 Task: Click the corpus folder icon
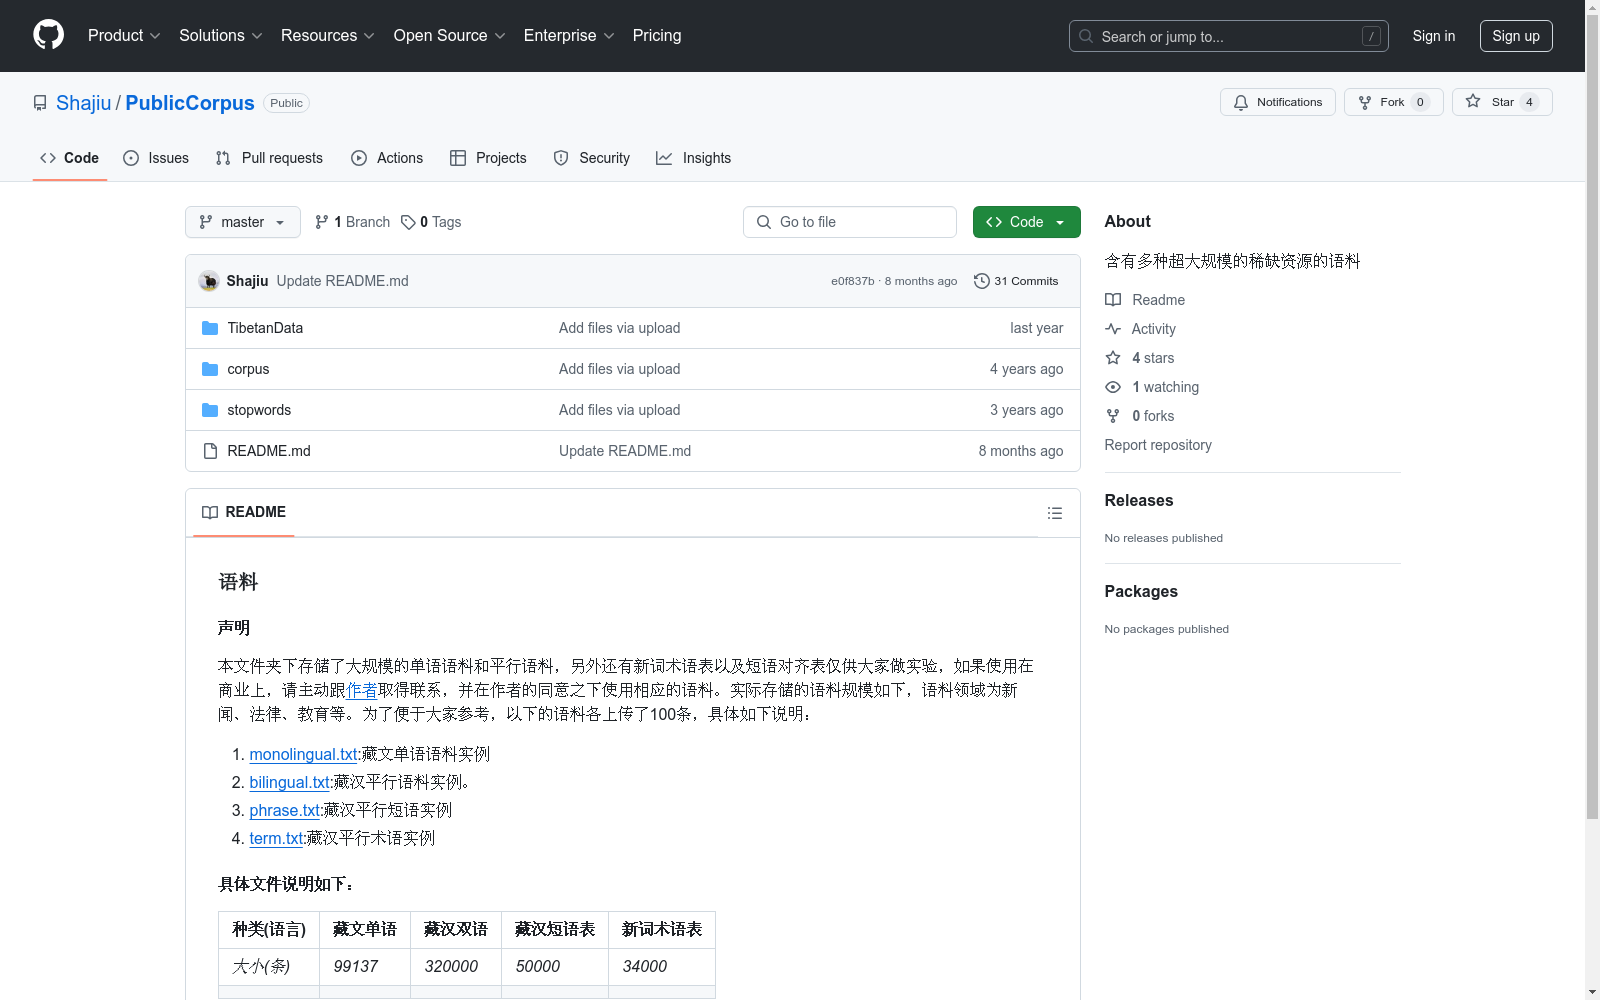point(210,369)
